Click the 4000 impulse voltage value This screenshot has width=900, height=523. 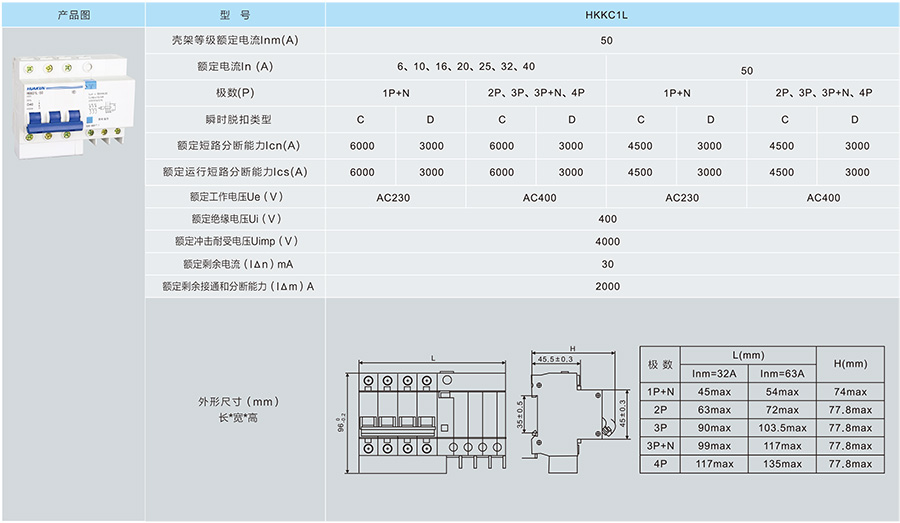point(607,242)
